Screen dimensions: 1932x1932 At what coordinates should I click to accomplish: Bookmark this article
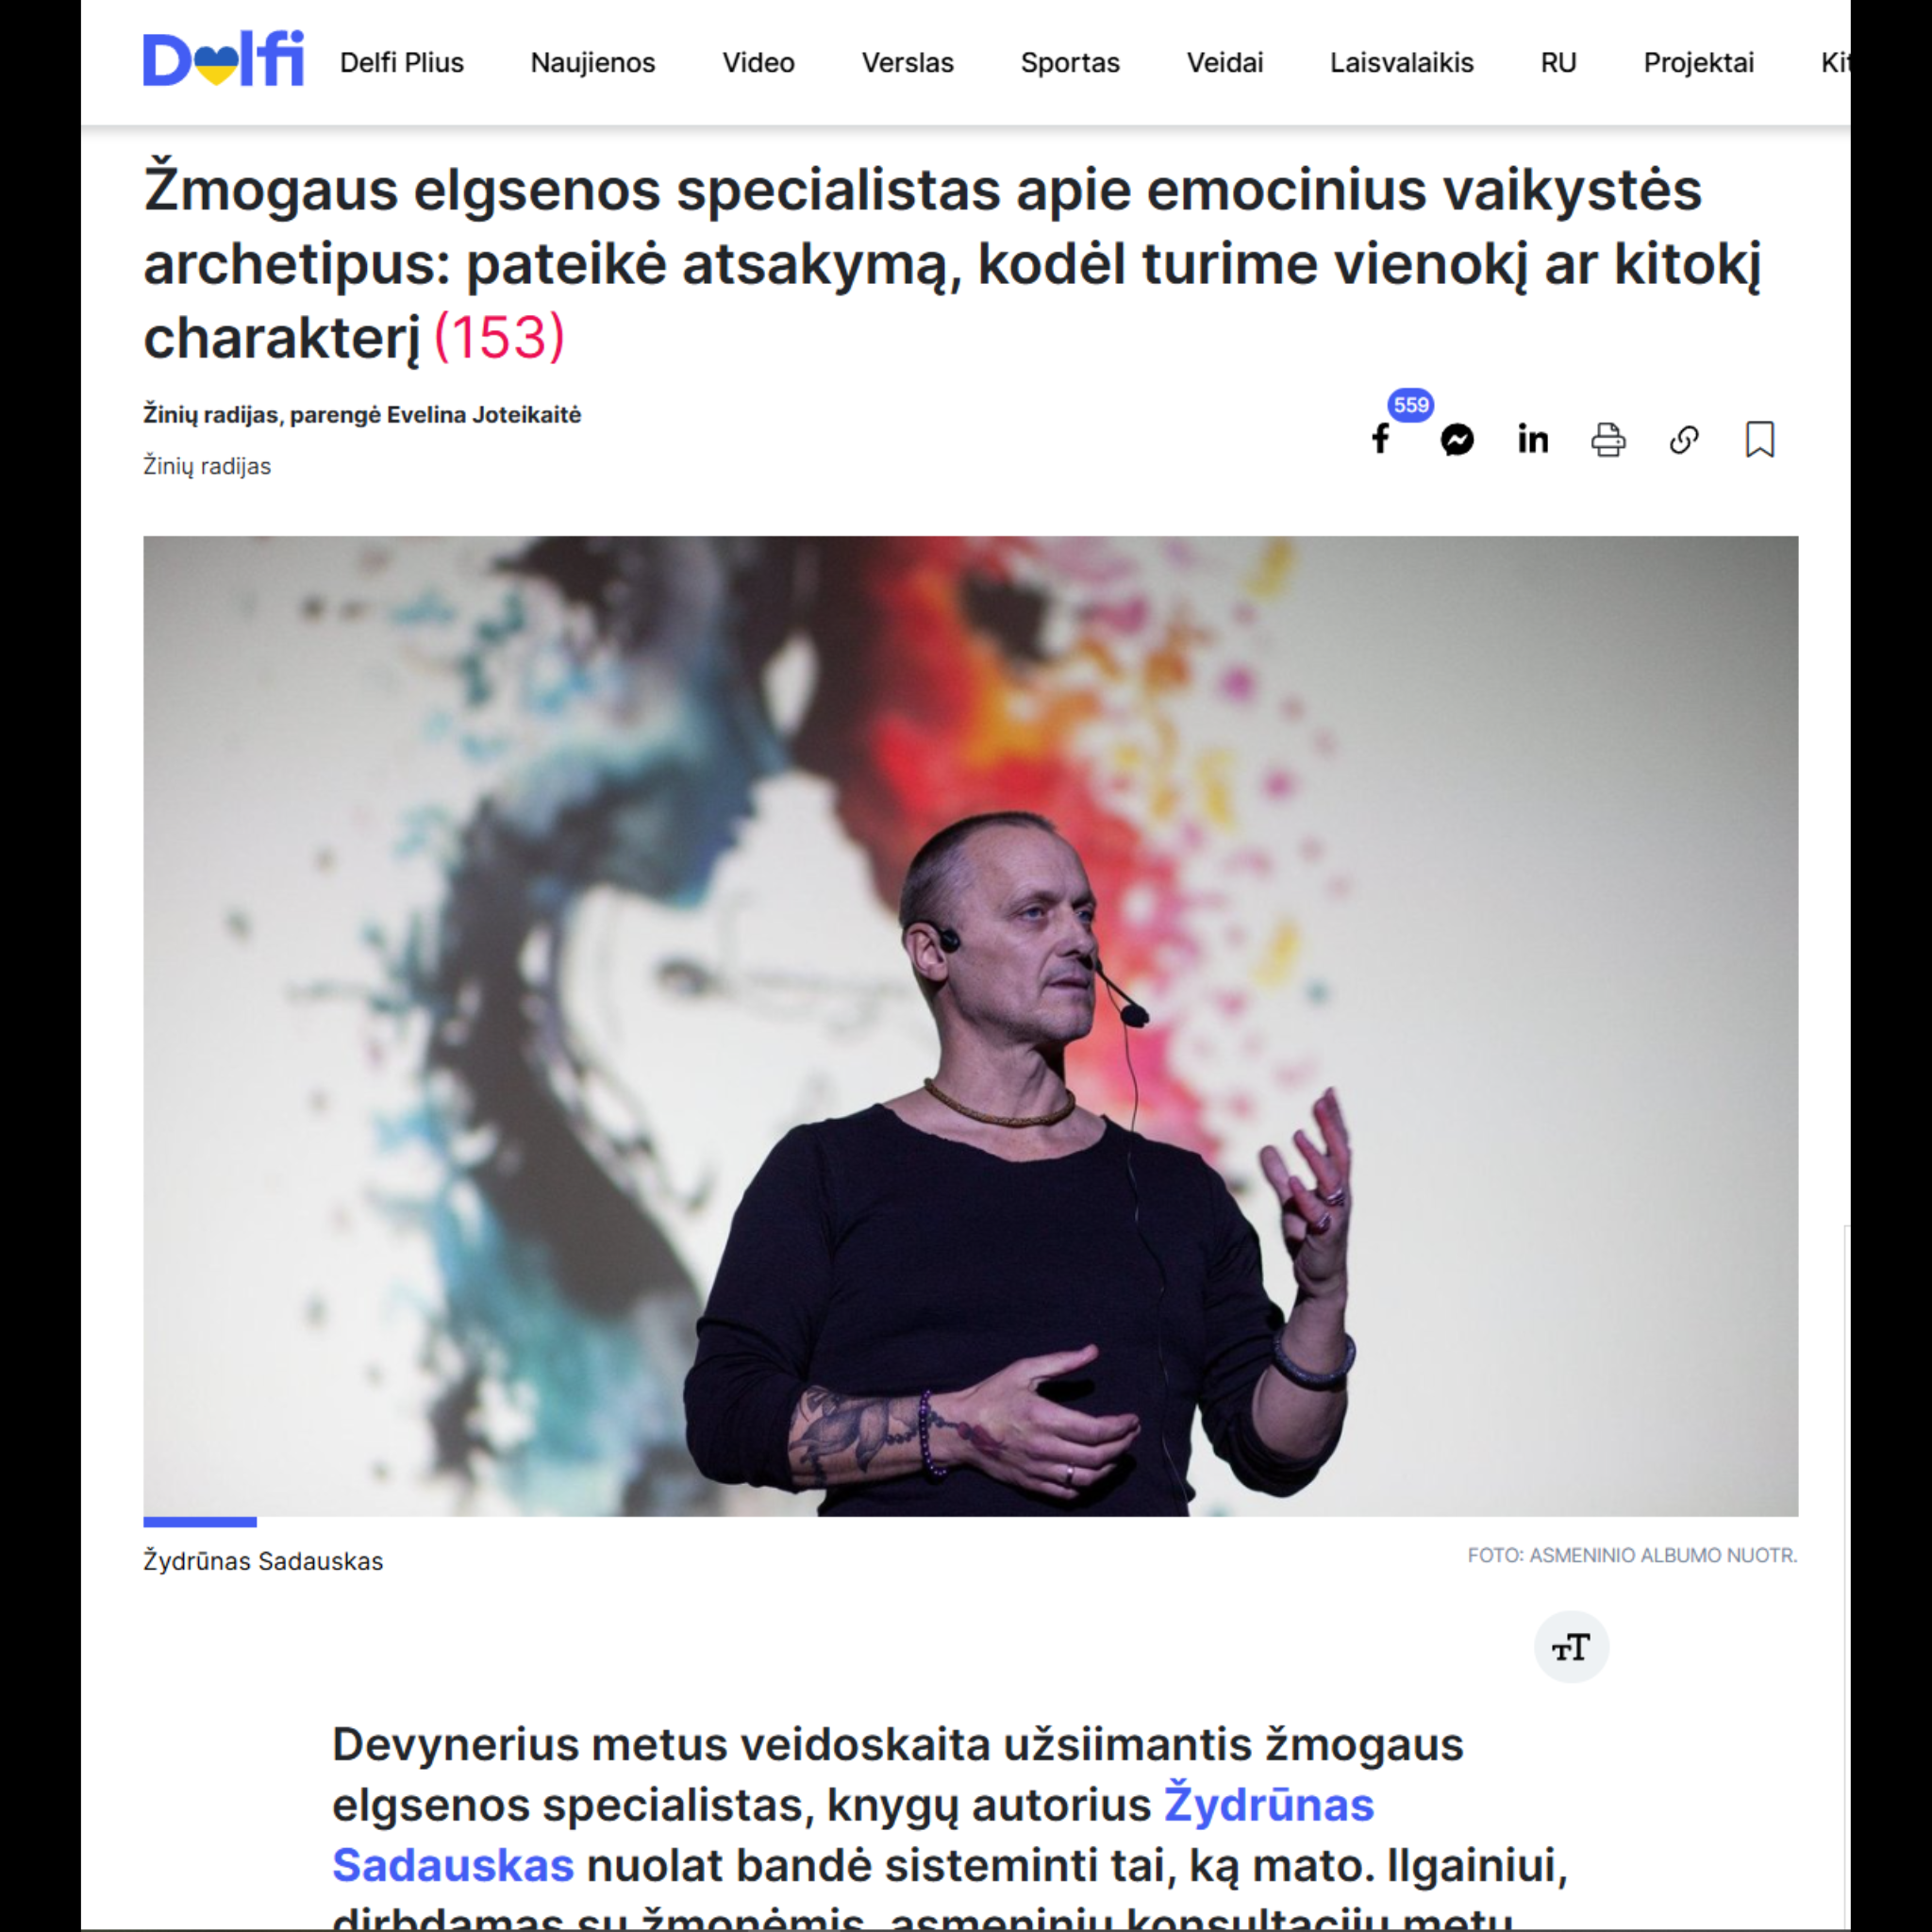[1760, 439]
